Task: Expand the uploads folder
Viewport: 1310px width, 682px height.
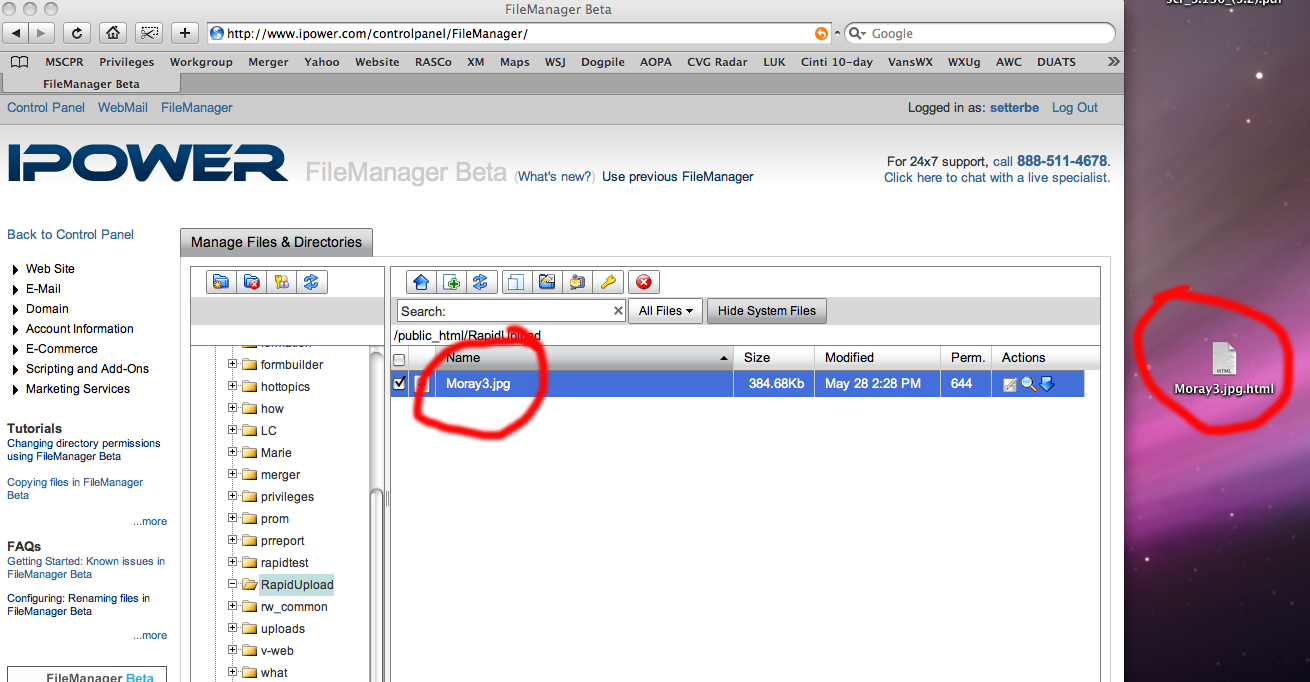Action: (233, 628)
